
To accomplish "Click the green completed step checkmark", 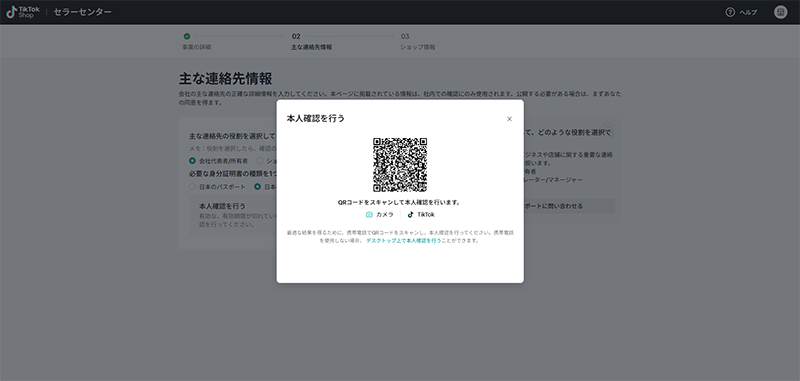I will pyautogui.click(x=187, y=36).
